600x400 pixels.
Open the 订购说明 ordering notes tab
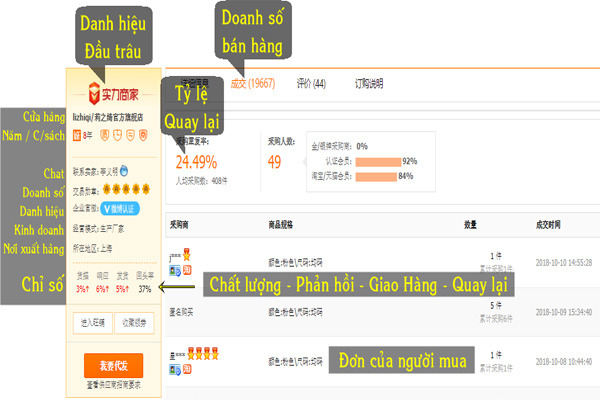point(369,83)
